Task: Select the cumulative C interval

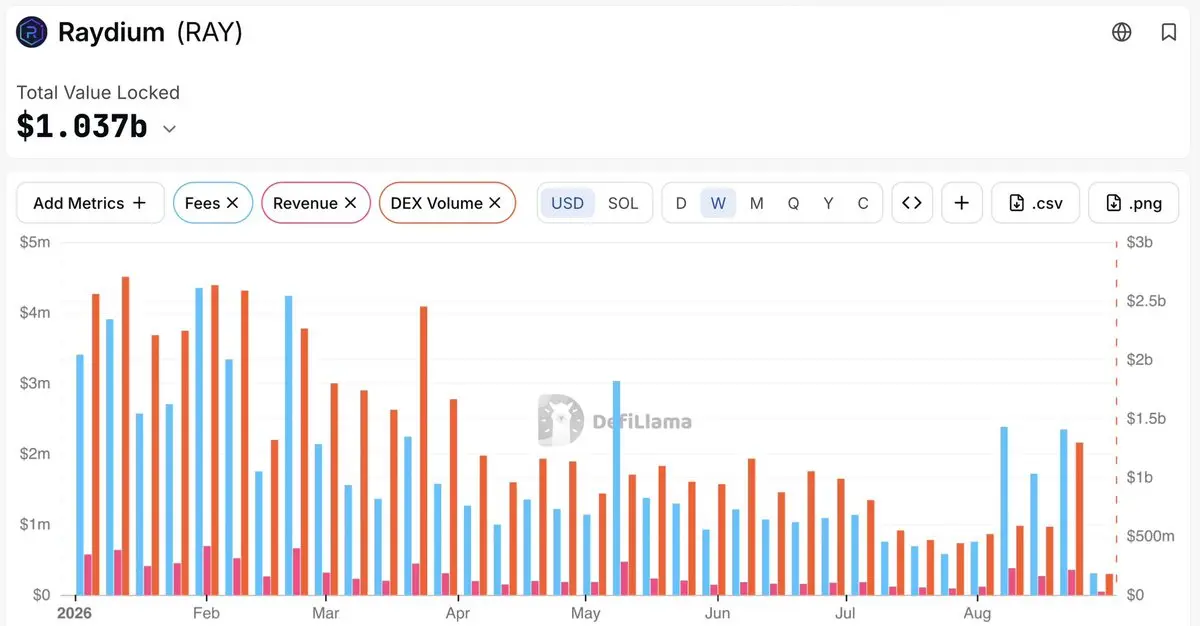Action: (x=863, y=203)
